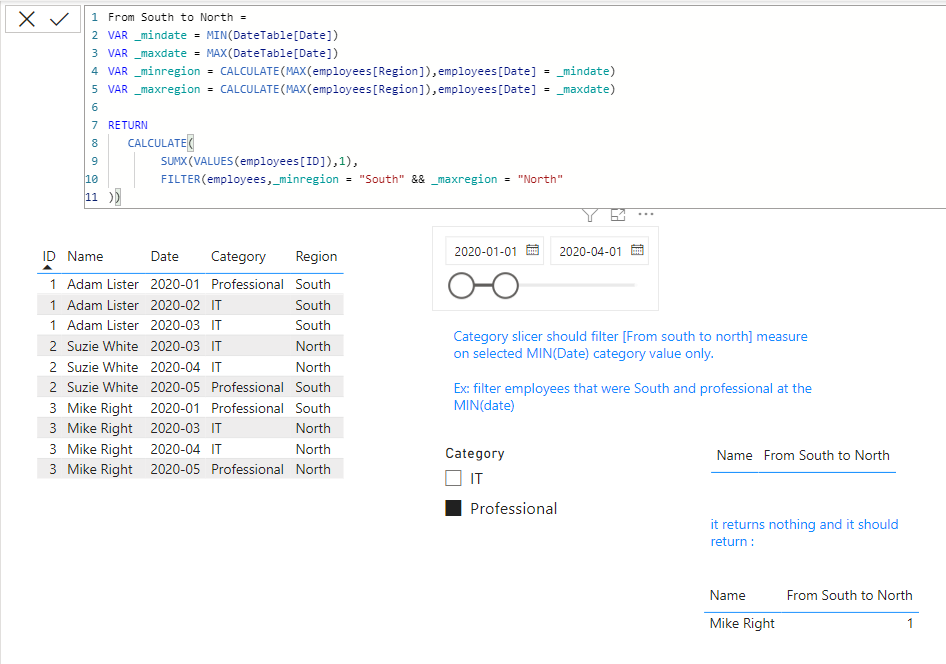
Task: Cancel the formula edit with the X icon
Action: click(x=27, y=19)
